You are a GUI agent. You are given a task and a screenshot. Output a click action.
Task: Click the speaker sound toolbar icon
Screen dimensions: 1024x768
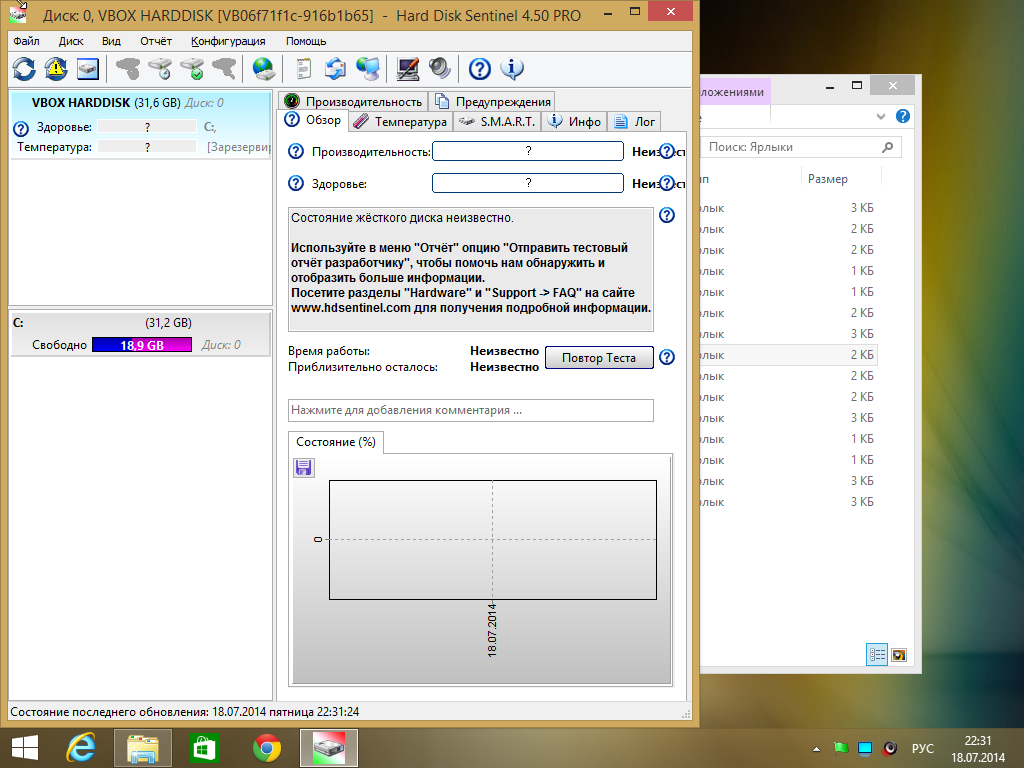pos(440,69)
